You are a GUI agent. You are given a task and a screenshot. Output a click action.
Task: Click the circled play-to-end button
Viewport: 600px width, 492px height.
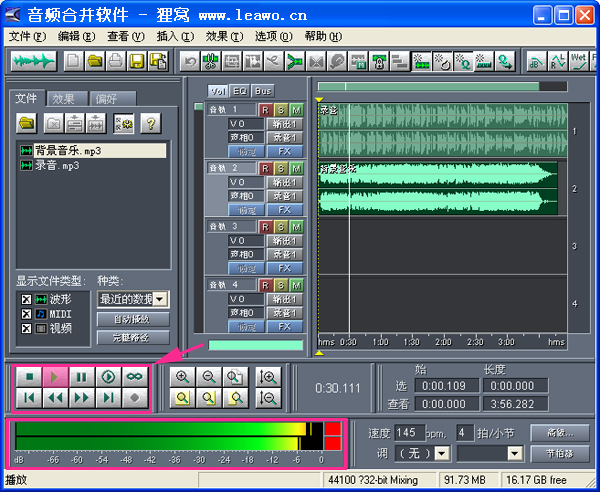click(x=108, y=377)
